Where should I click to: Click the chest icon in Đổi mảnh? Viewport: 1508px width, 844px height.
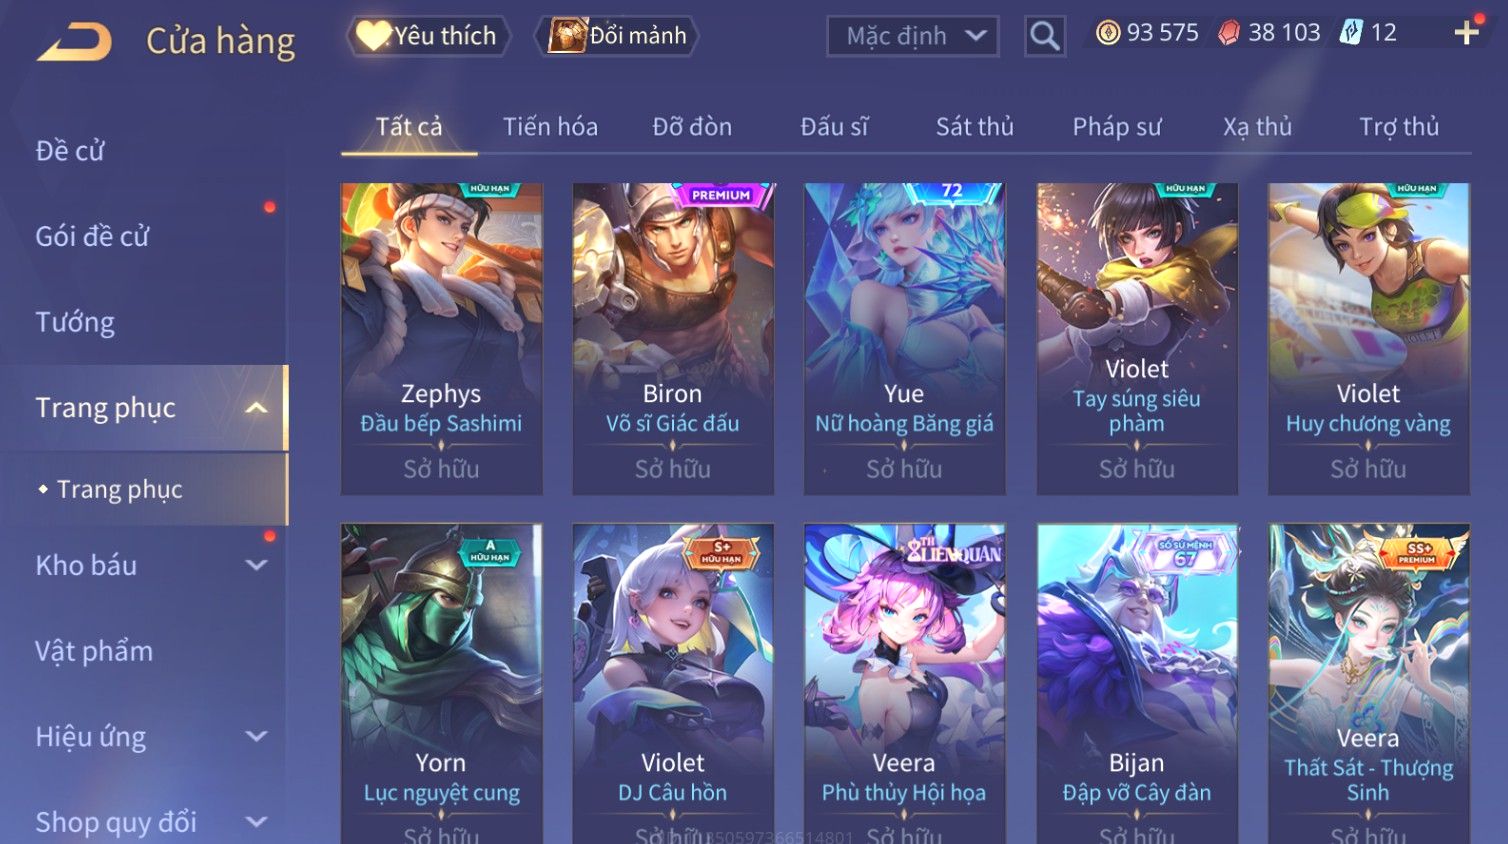tap(567, 36)
